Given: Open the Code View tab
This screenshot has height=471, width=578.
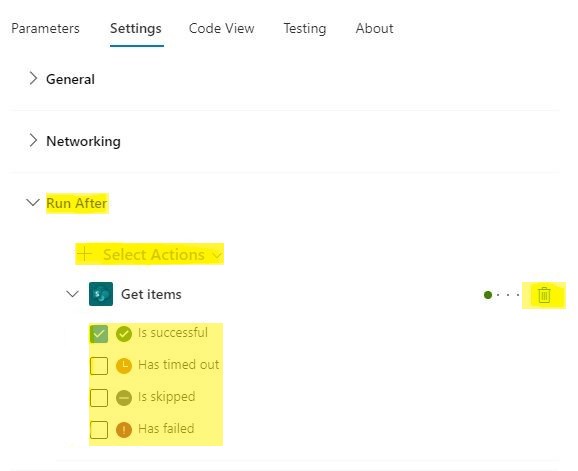Looking at the screenshot, I should tap(222, 28).
